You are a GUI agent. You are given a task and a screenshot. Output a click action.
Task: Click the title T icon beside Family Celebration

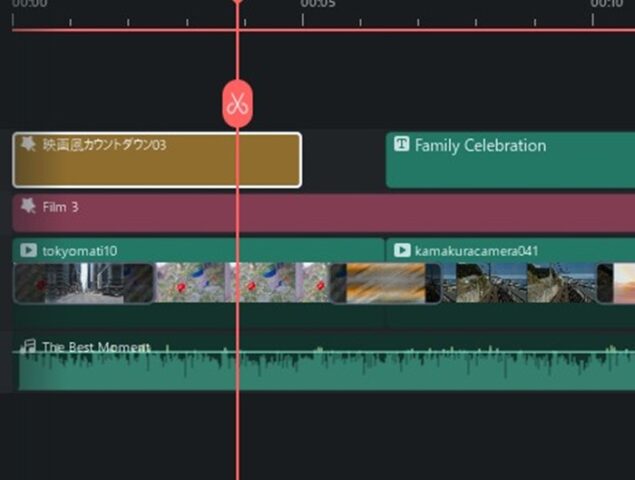click(402, 145)
